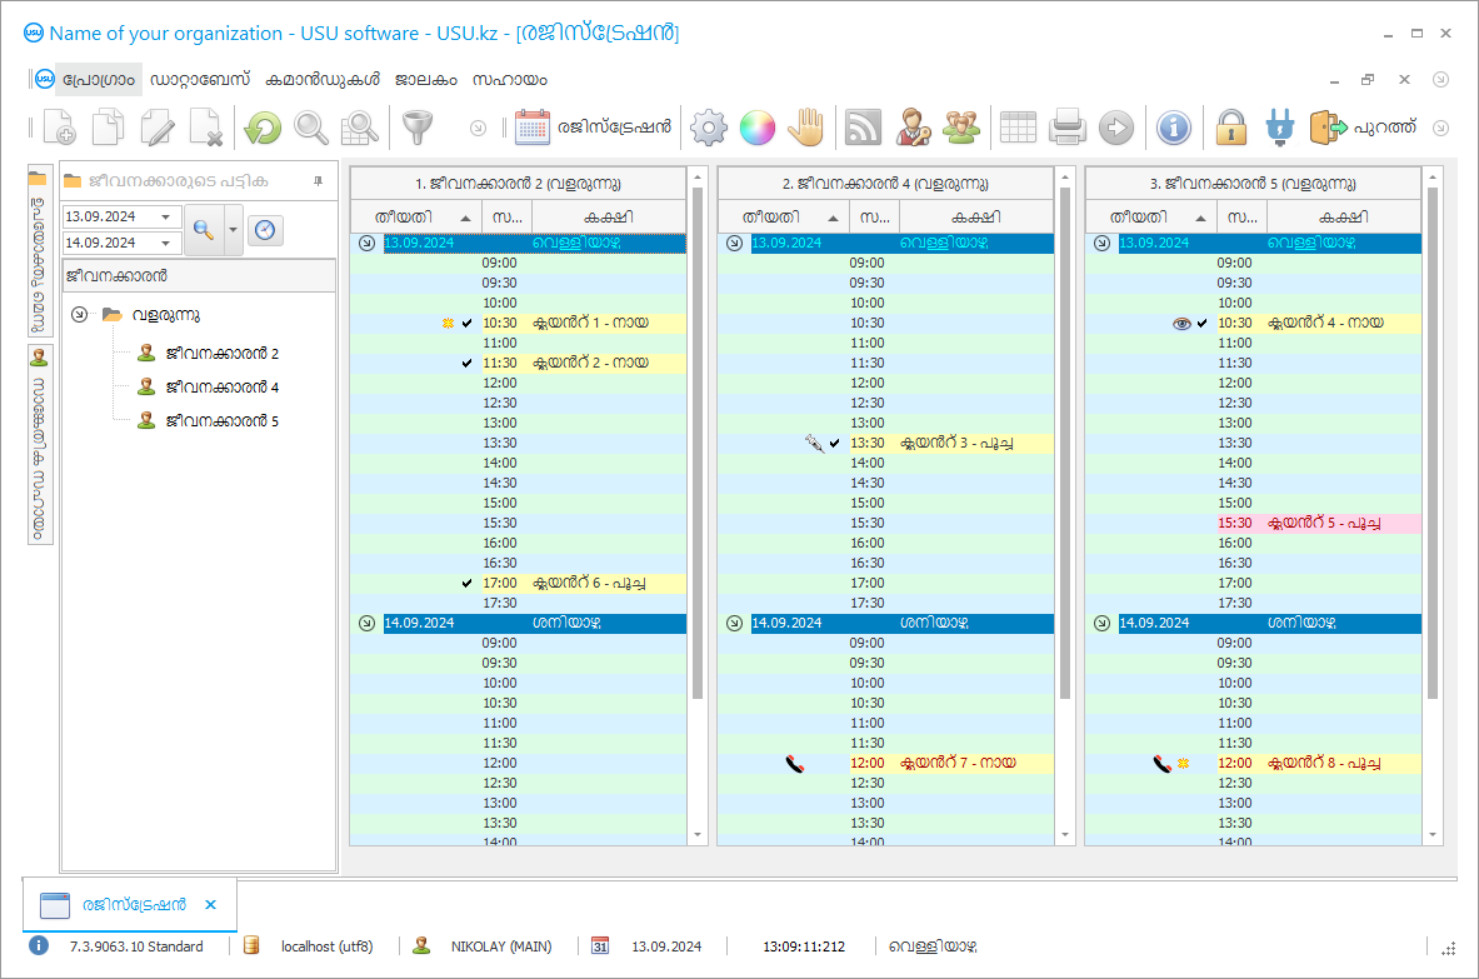Click the color wheel palette icon
The width and height of the screenshot is (1479, 979).
(x=757, y=128)
